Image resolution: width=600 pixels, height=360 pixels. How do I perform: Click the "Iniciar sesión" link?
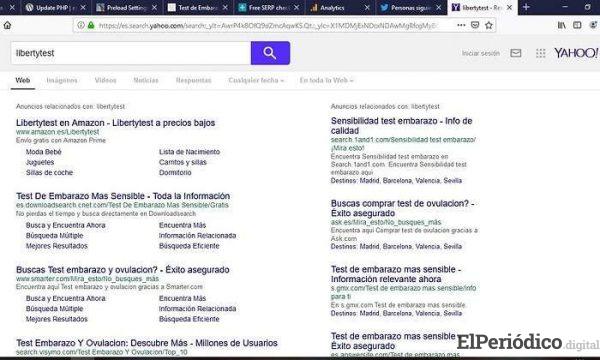481,53
